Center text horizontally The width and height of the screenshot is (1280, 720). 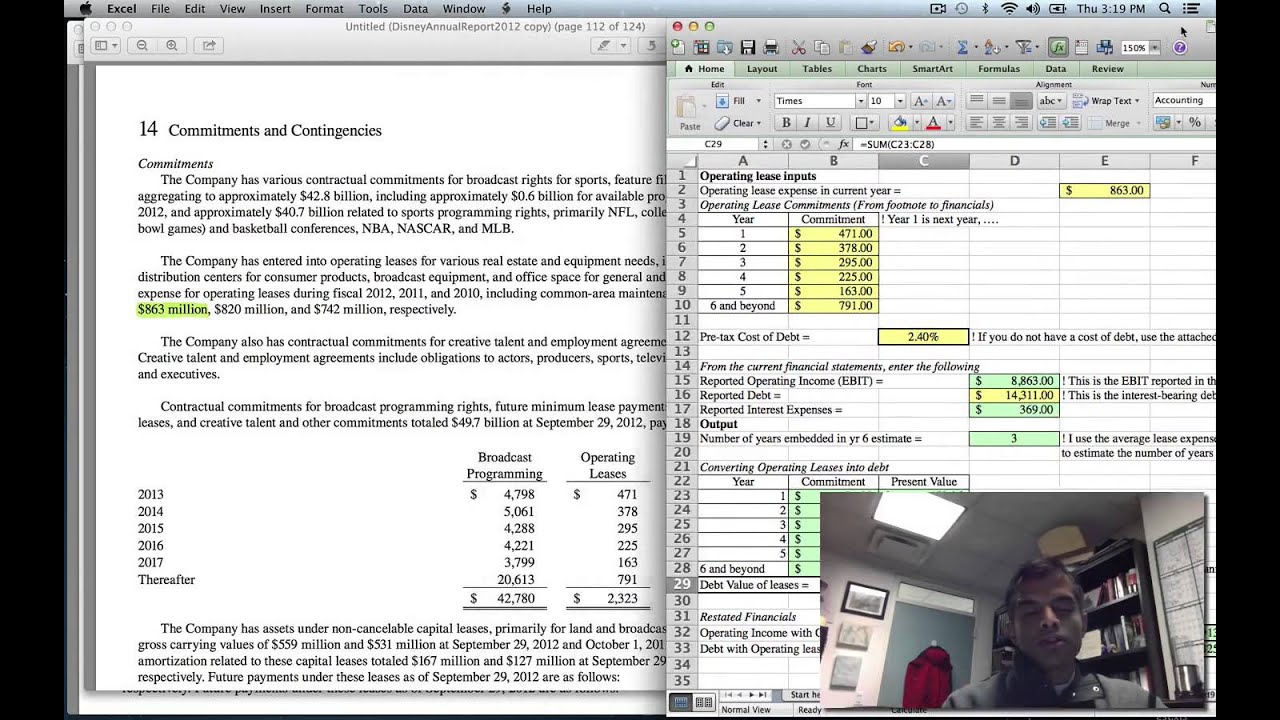tap(999, 122)
